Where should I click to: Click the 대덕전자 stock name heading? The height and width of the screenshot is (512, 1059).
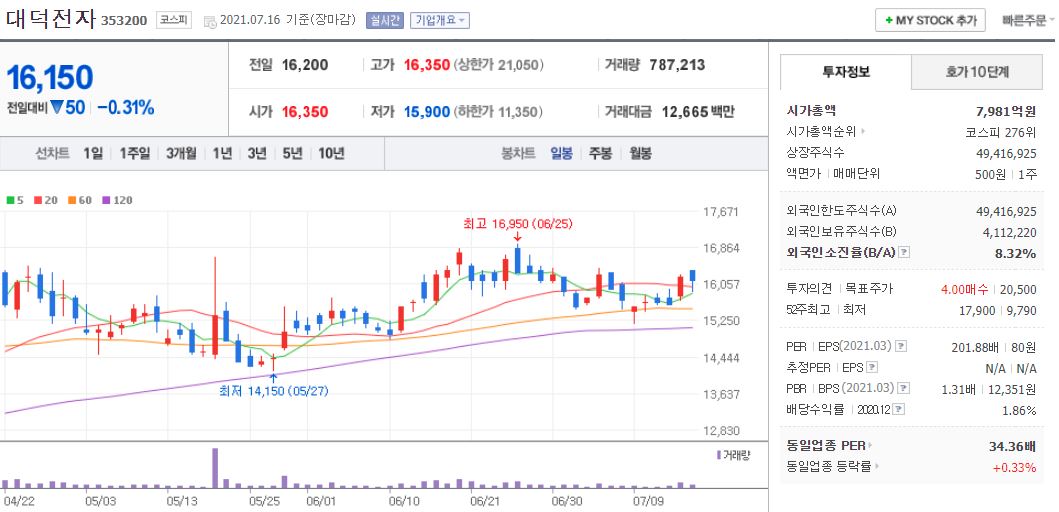51,18
